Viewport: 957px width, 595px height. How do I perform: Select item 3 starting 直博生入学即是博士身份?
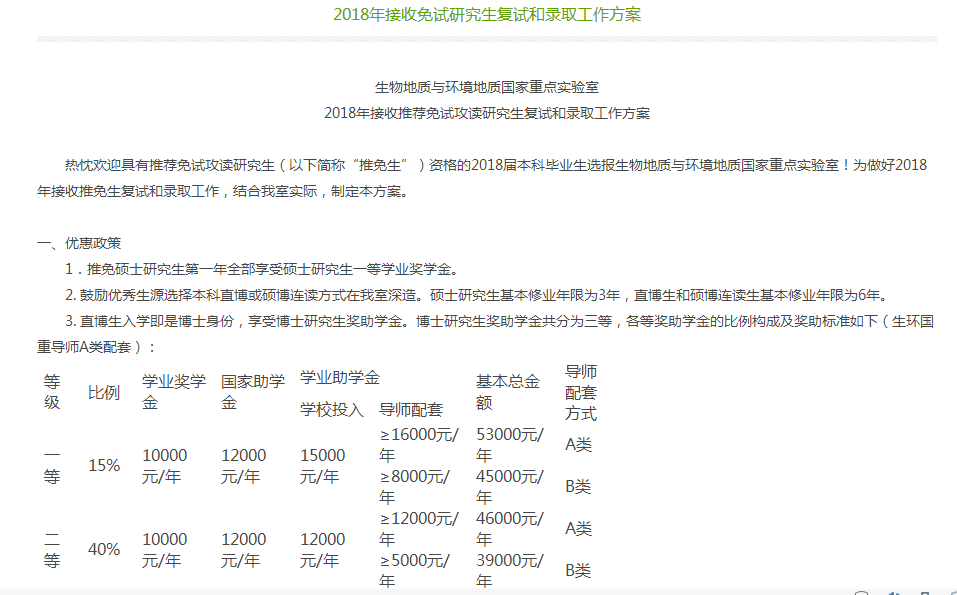point(485,334)
